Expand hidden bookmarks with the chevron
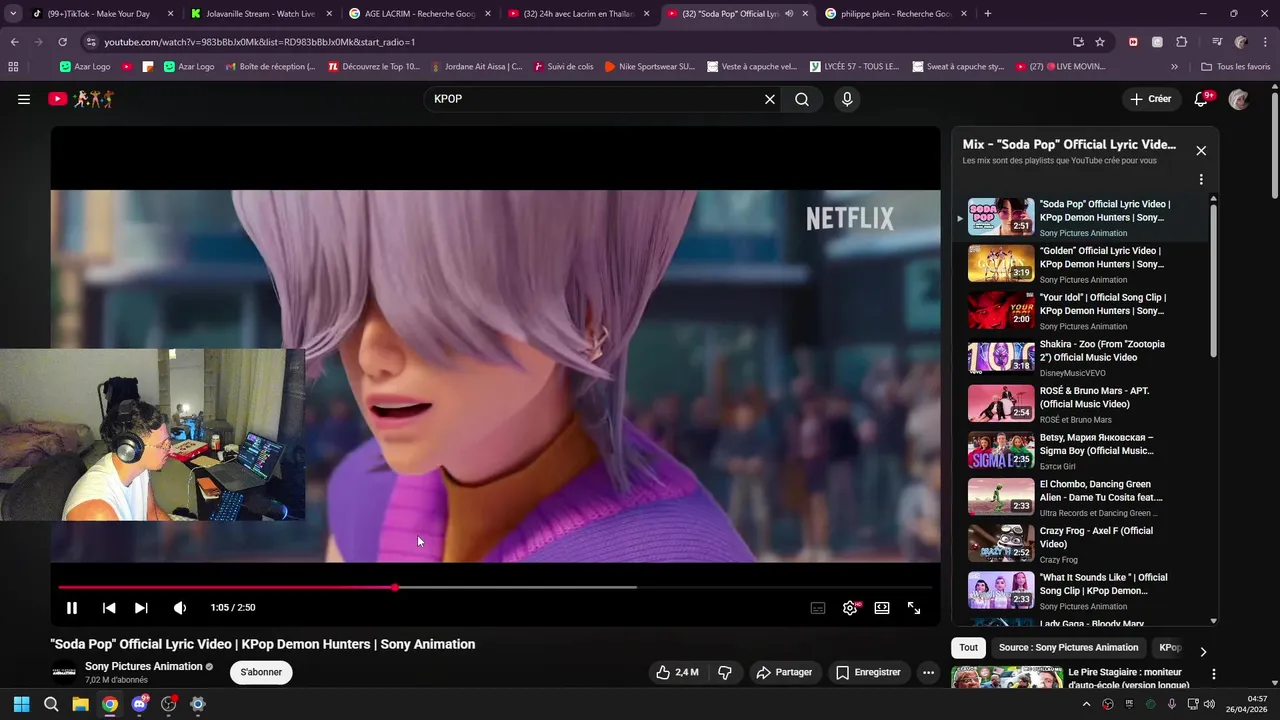1280x720 pixels. (x=1174, y=67)
